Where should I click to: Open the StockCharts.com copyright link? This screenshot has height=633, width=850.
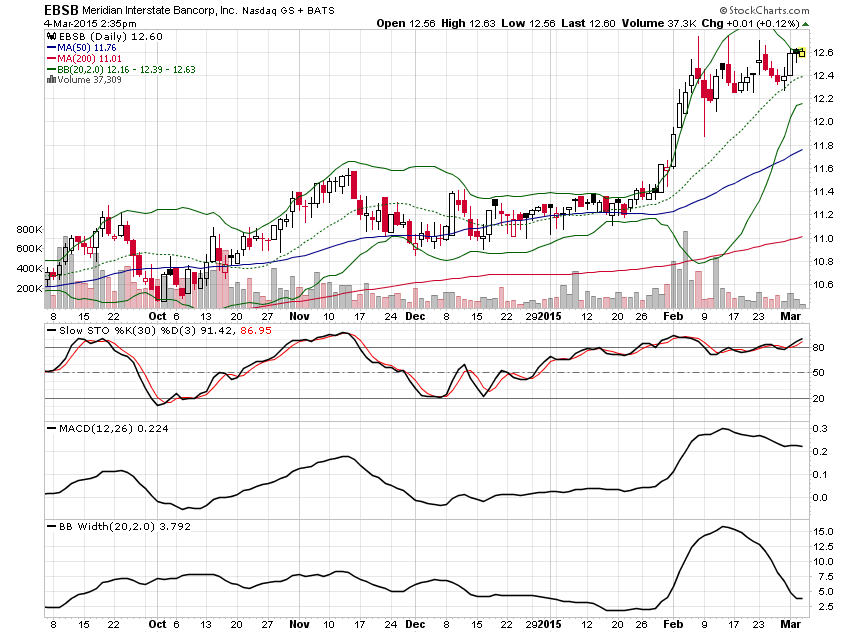point(764,10)
